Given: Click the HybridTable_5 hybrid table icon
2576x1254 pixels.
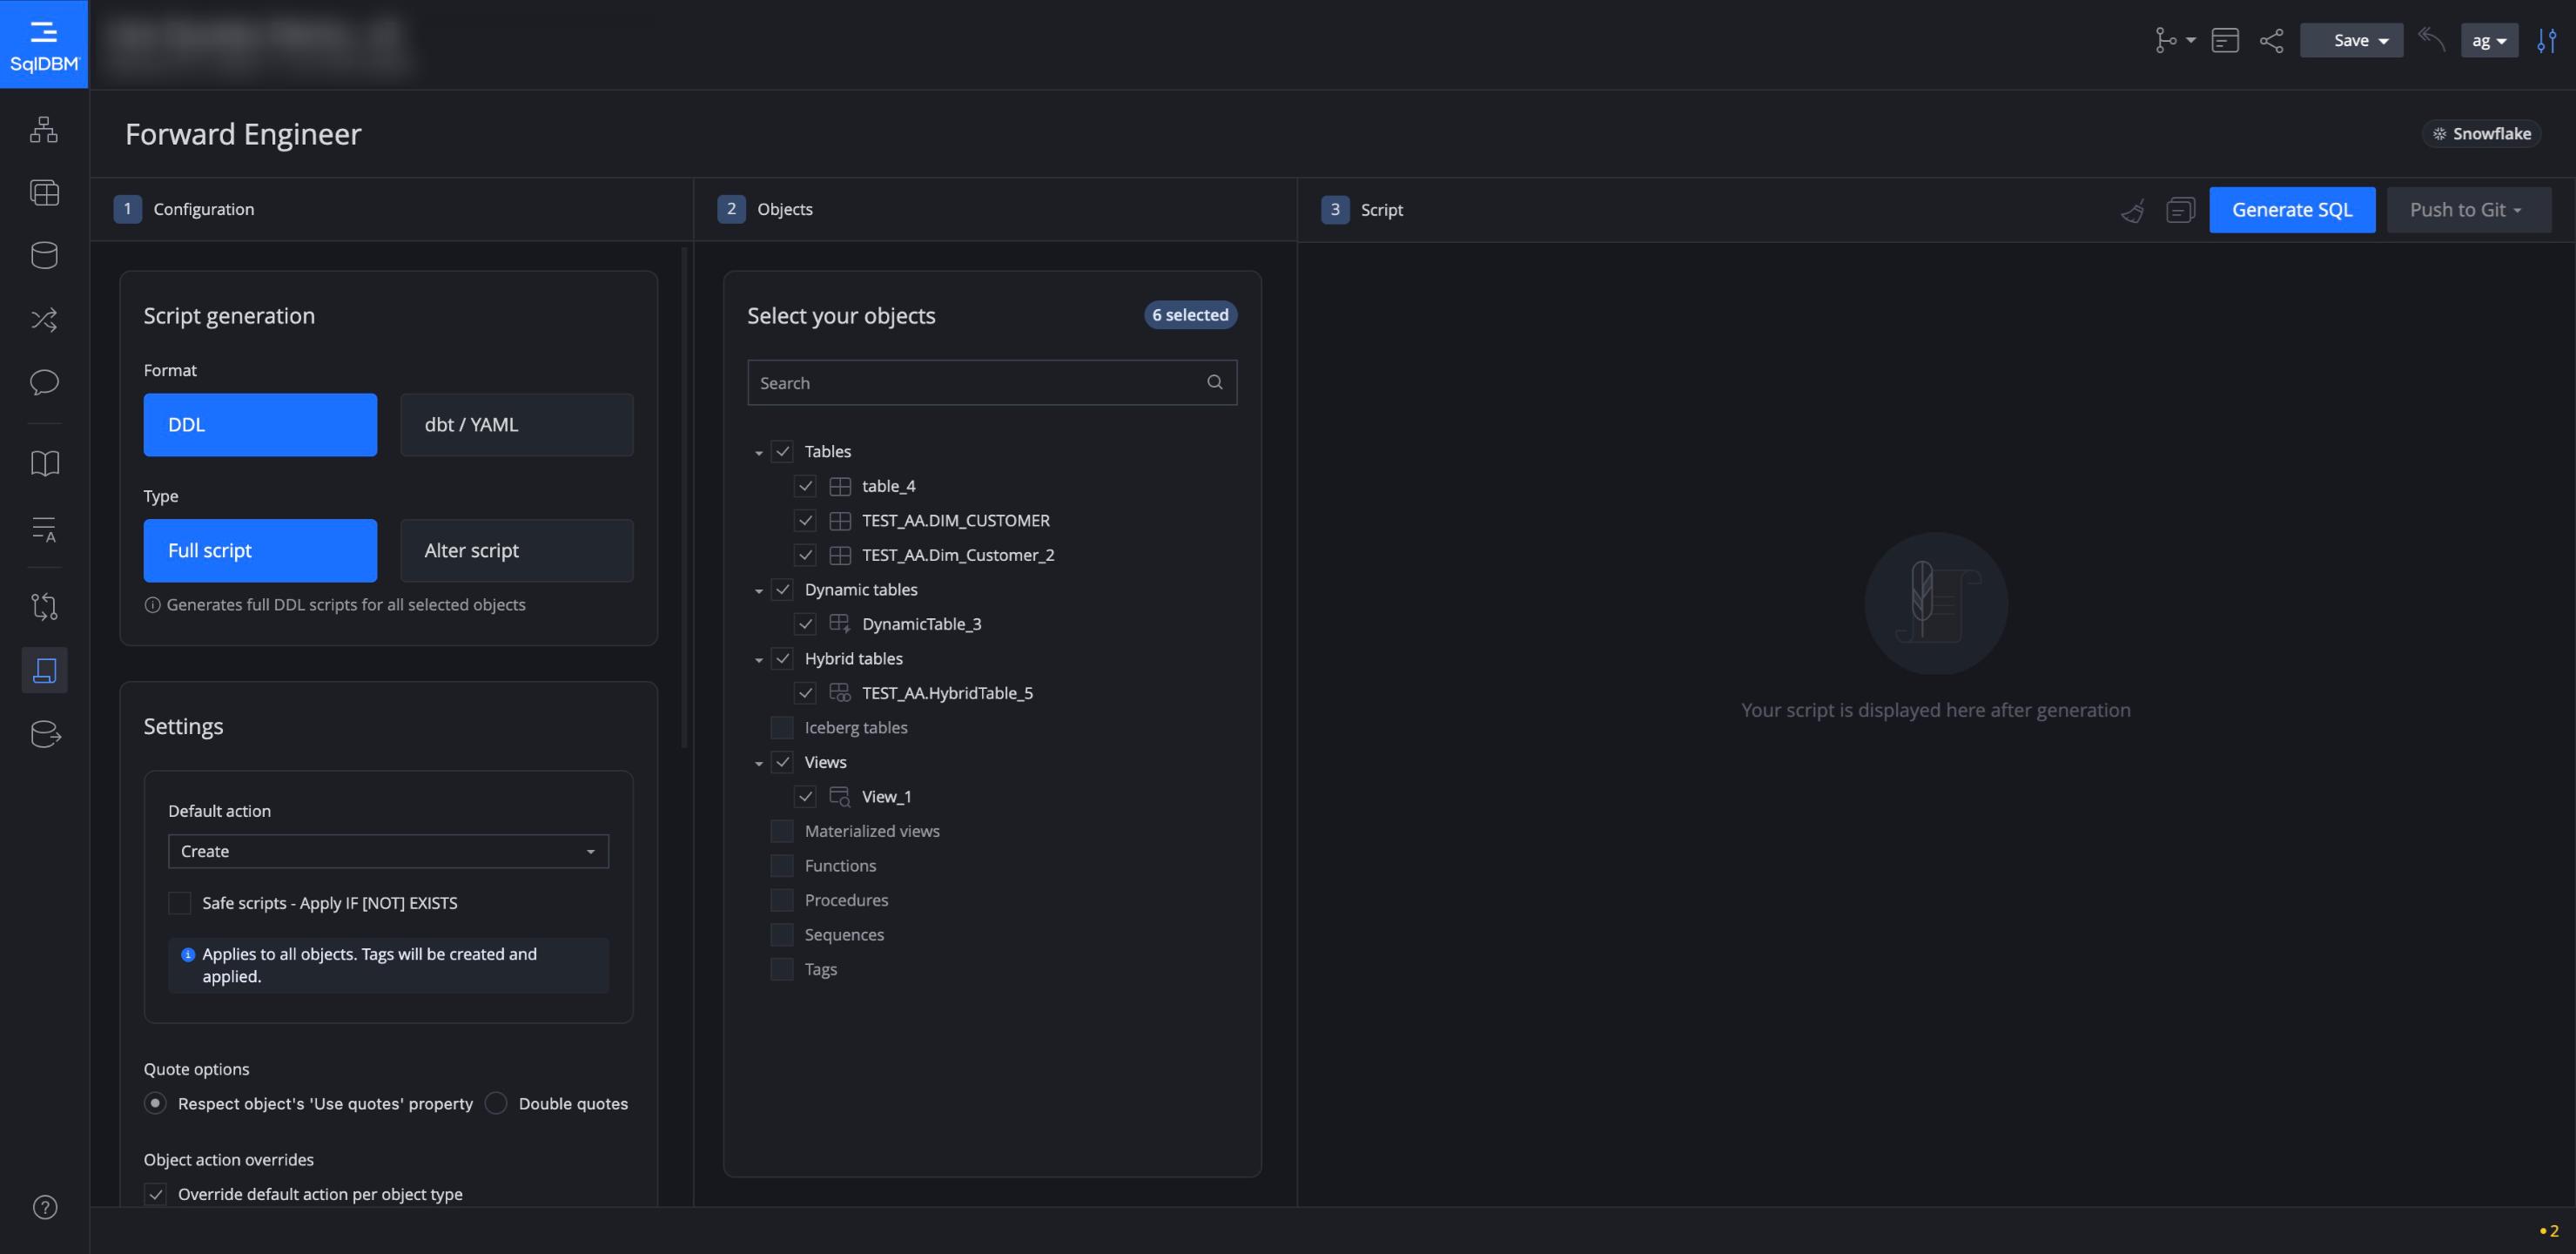Looking at the screenshot, I should (840, 693).
